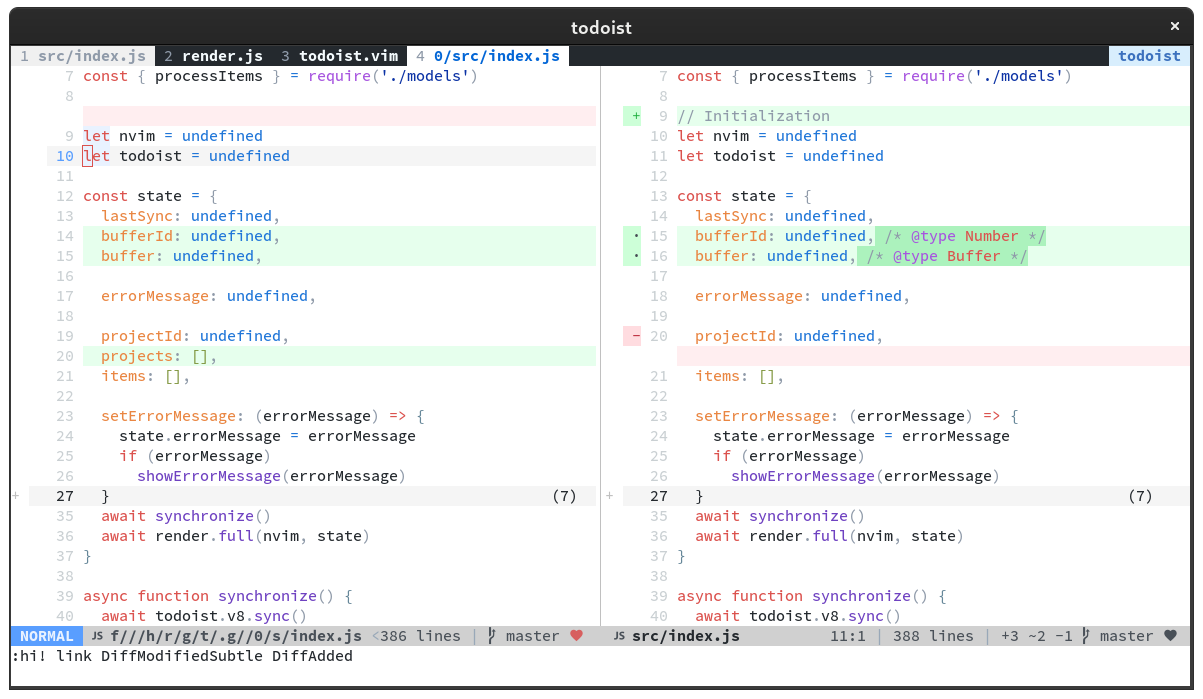Viewport: 1203px width, 699px height.
Task: Click the black heart icon at far right statusline
Action: pyautogui.click(x=1170, y=634)
